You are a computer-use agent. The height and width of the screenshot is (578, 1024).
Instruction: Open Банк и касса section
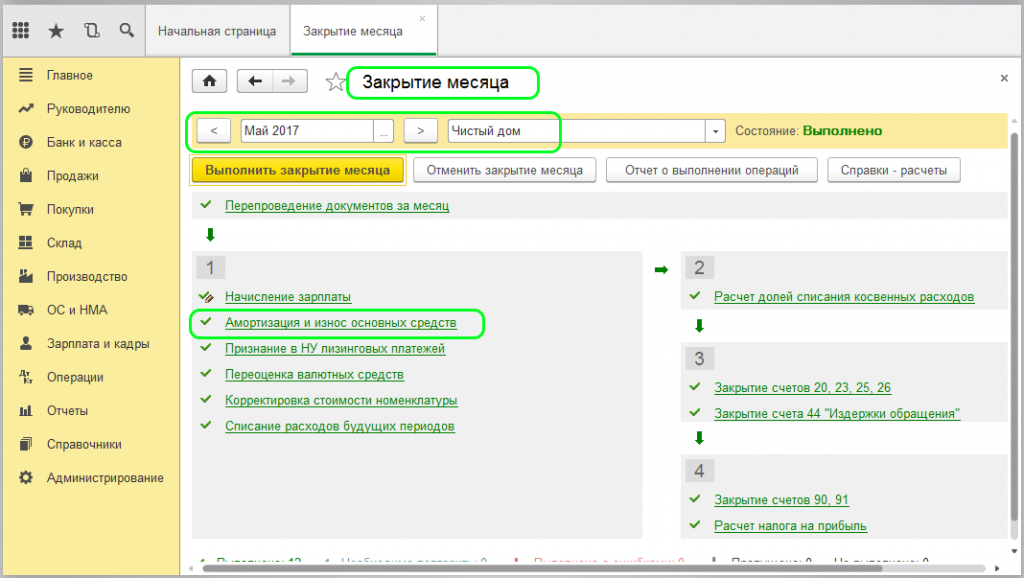tap(83, 143)
